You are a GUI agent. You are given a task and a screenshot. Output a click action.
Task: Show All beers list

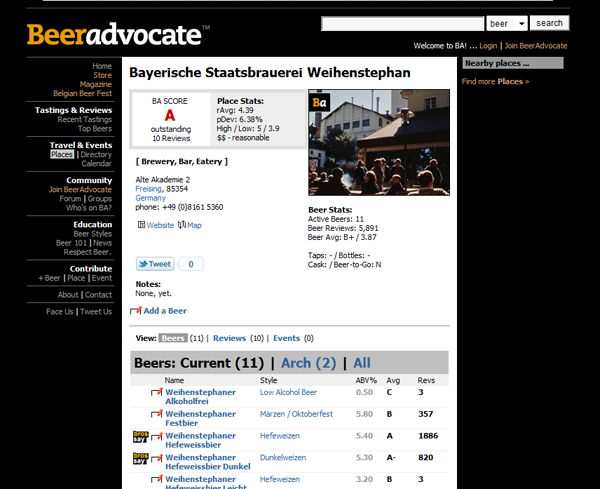(362, 363)
